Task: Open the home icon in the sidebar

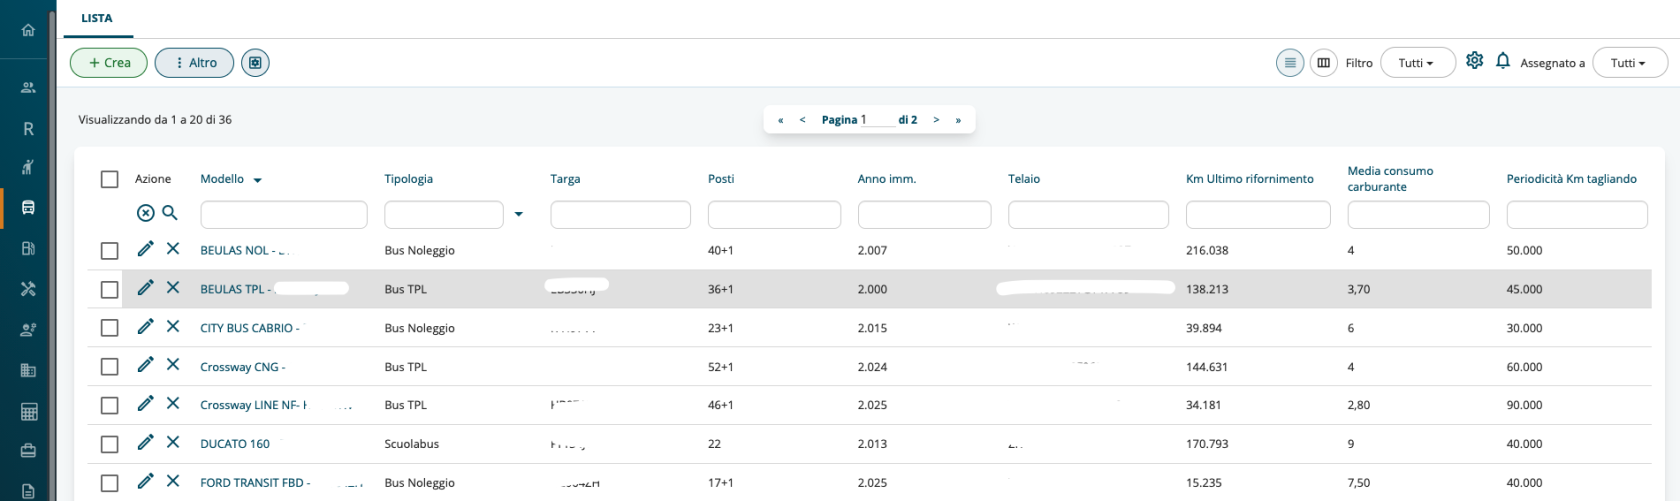Action: coord(28,30)
